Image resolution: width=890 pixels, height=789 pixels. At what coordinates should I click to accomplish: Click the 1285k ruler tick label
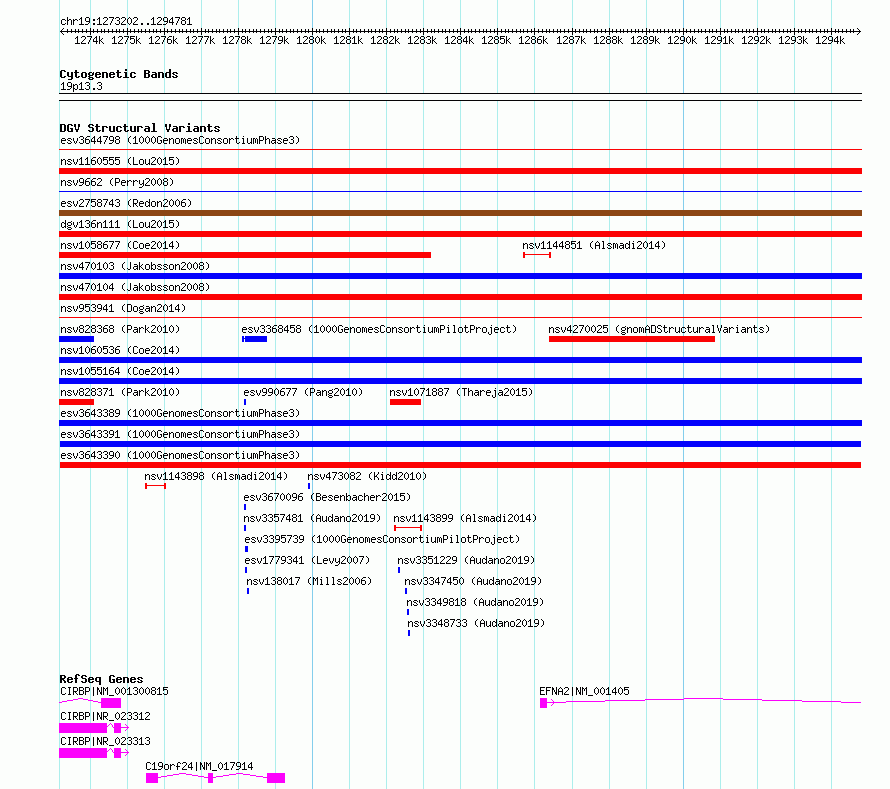pos(496,41)
